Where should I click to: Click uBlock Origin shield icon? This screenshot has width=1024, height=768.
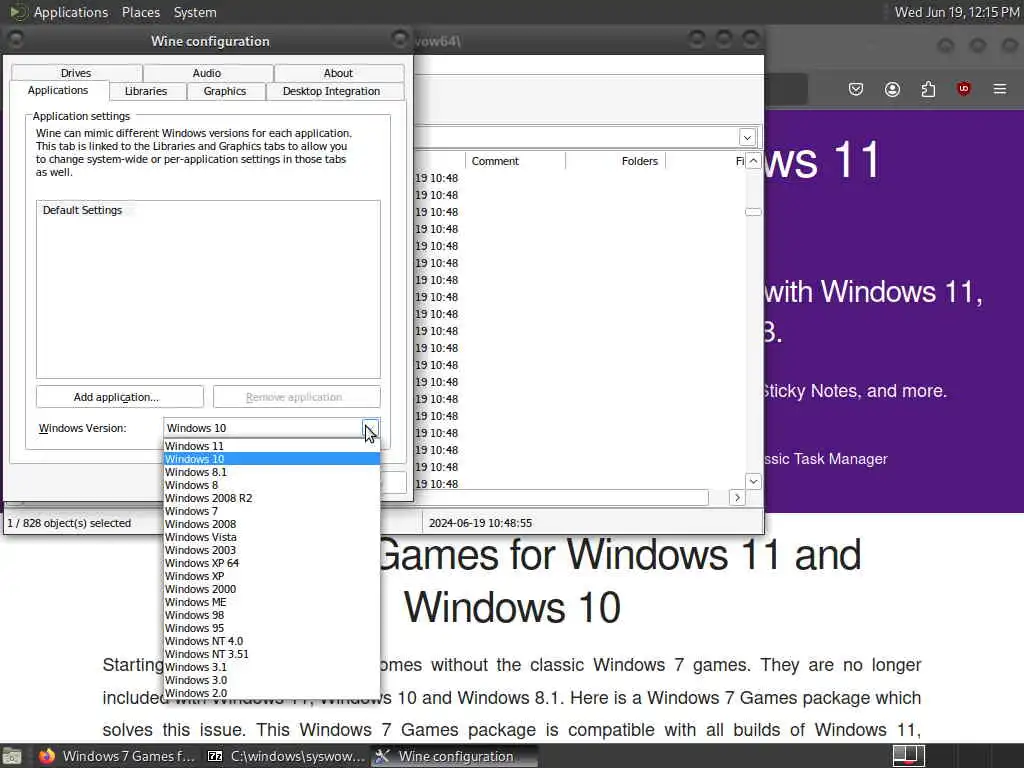coord(963,89)
